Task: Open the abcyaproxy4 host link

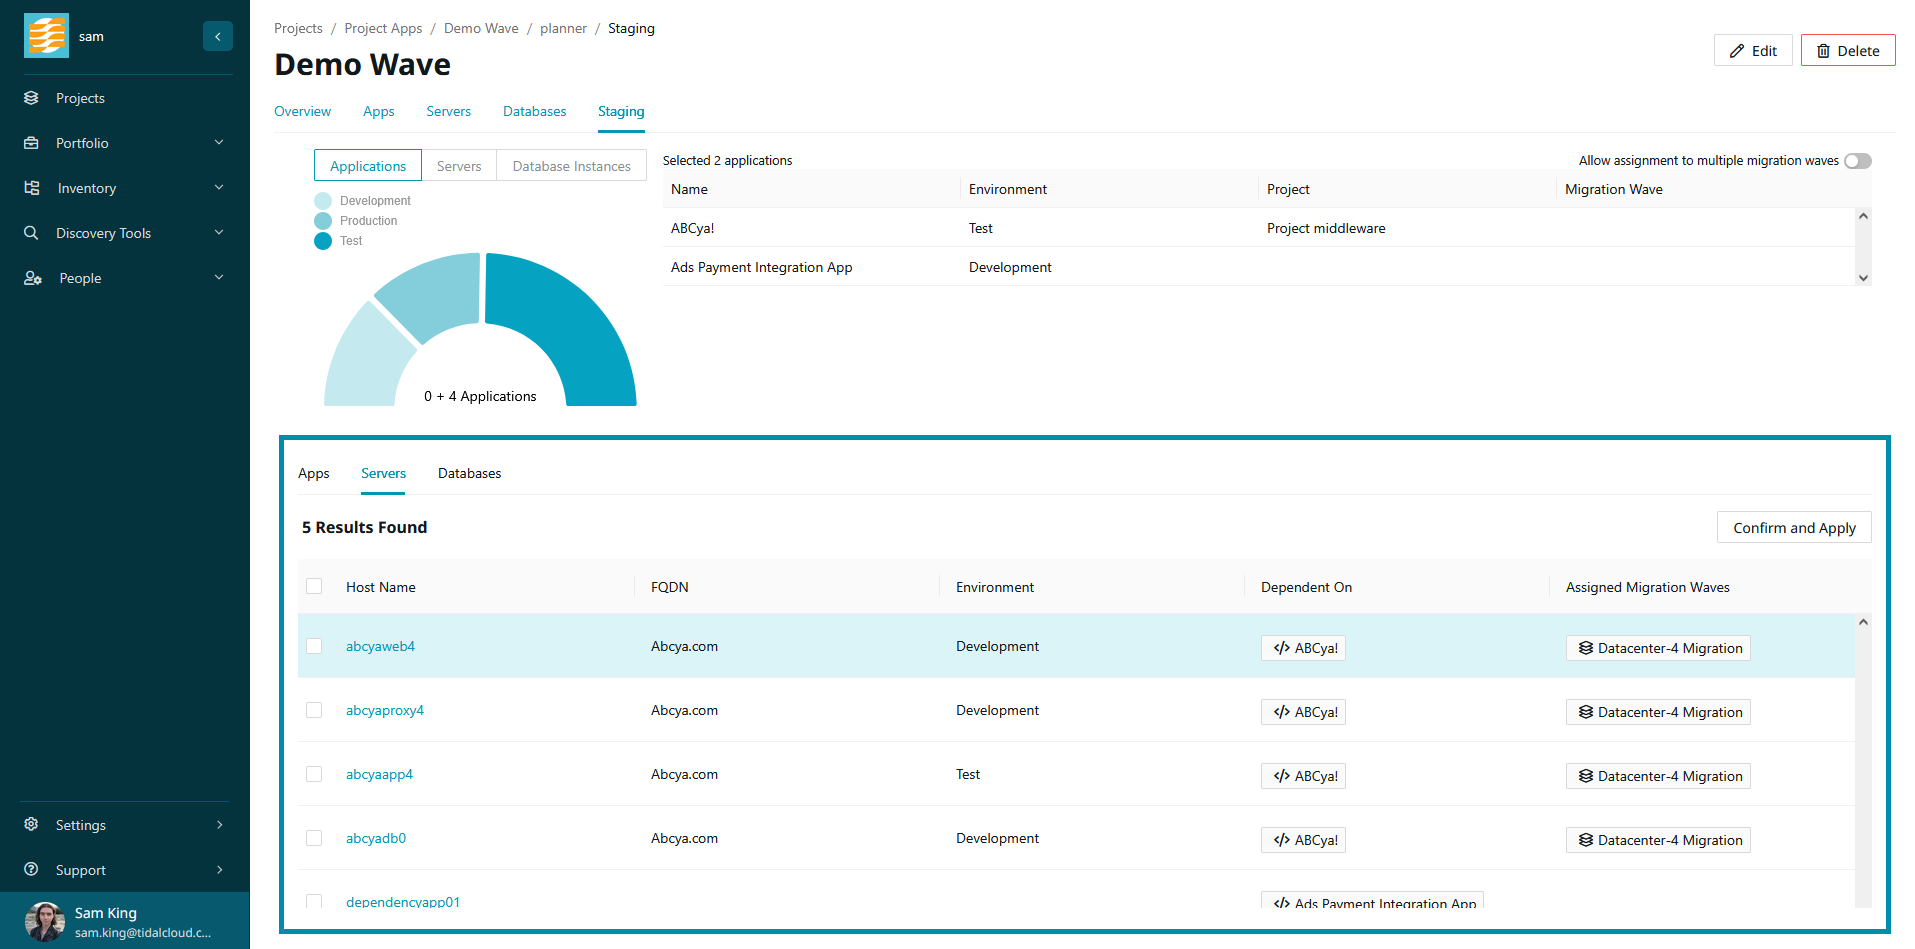Action: tap(385, 710)
